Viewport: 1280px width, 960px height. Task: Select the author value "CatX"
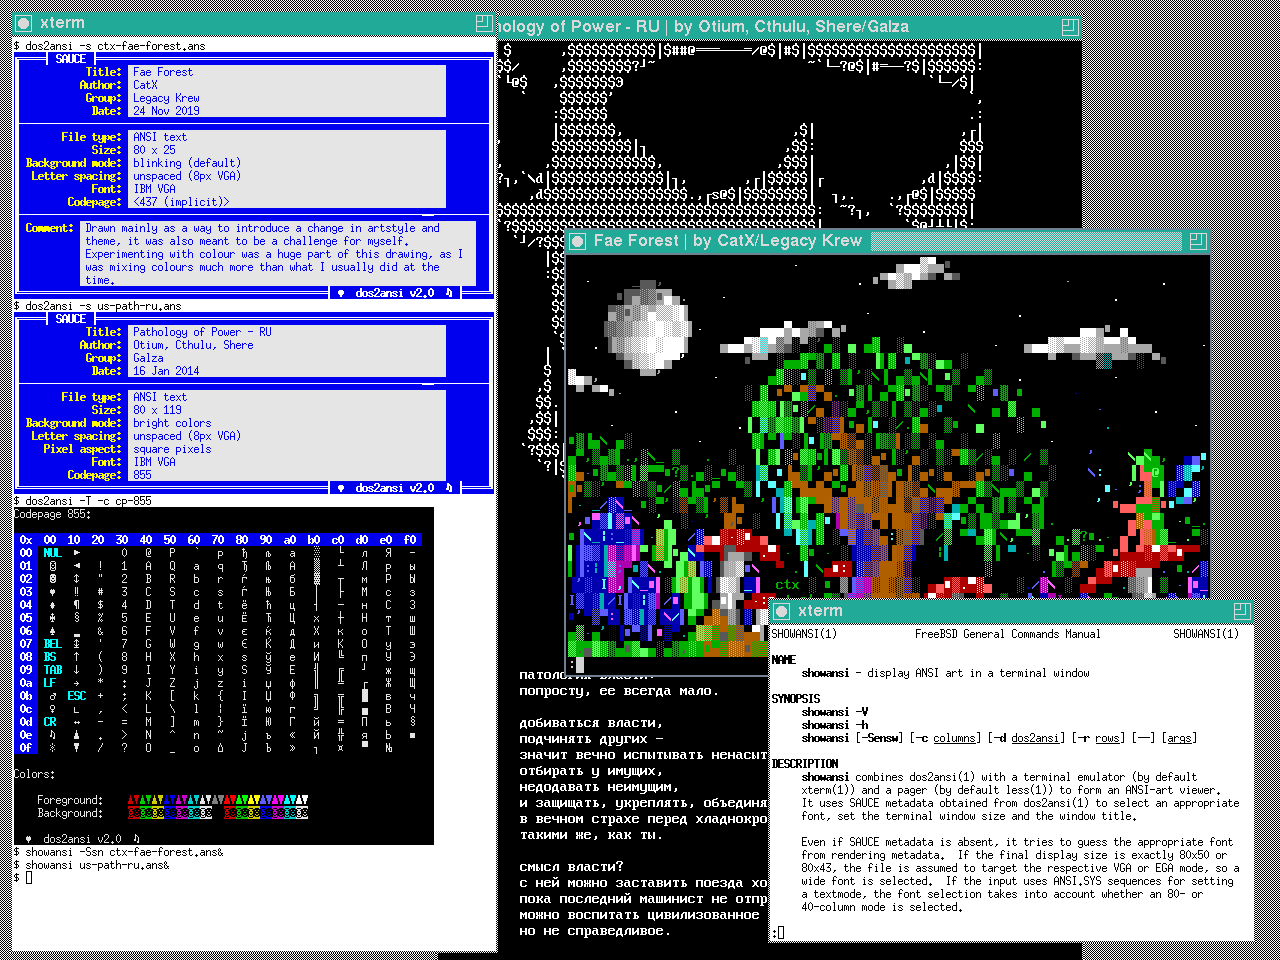(x=145, y=85)
